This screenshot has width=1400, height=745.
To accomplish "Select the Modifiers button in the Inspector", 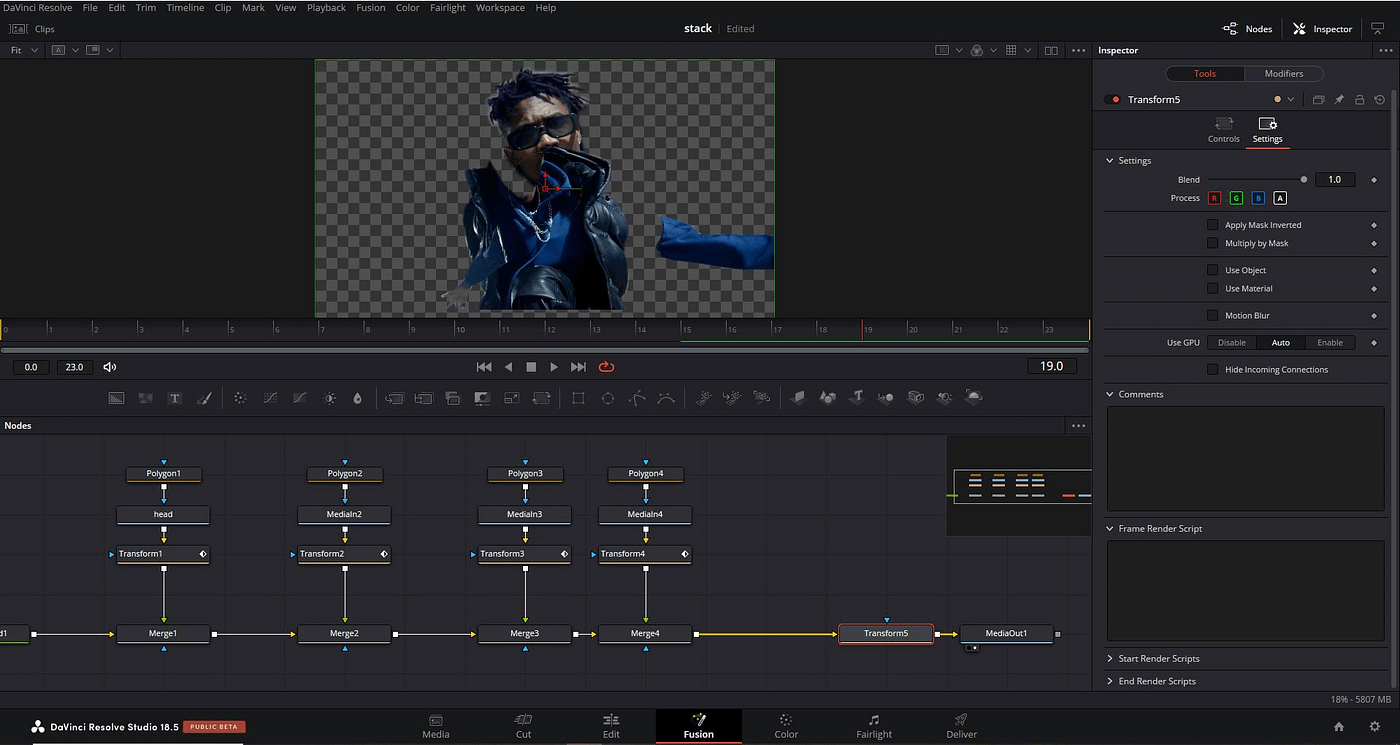I will pyautogui.click(x=1283, y=74).
